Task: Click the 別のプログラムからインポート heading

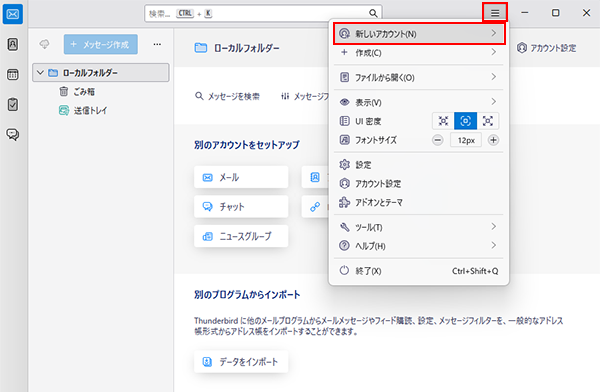Action: tap(247, 294)
